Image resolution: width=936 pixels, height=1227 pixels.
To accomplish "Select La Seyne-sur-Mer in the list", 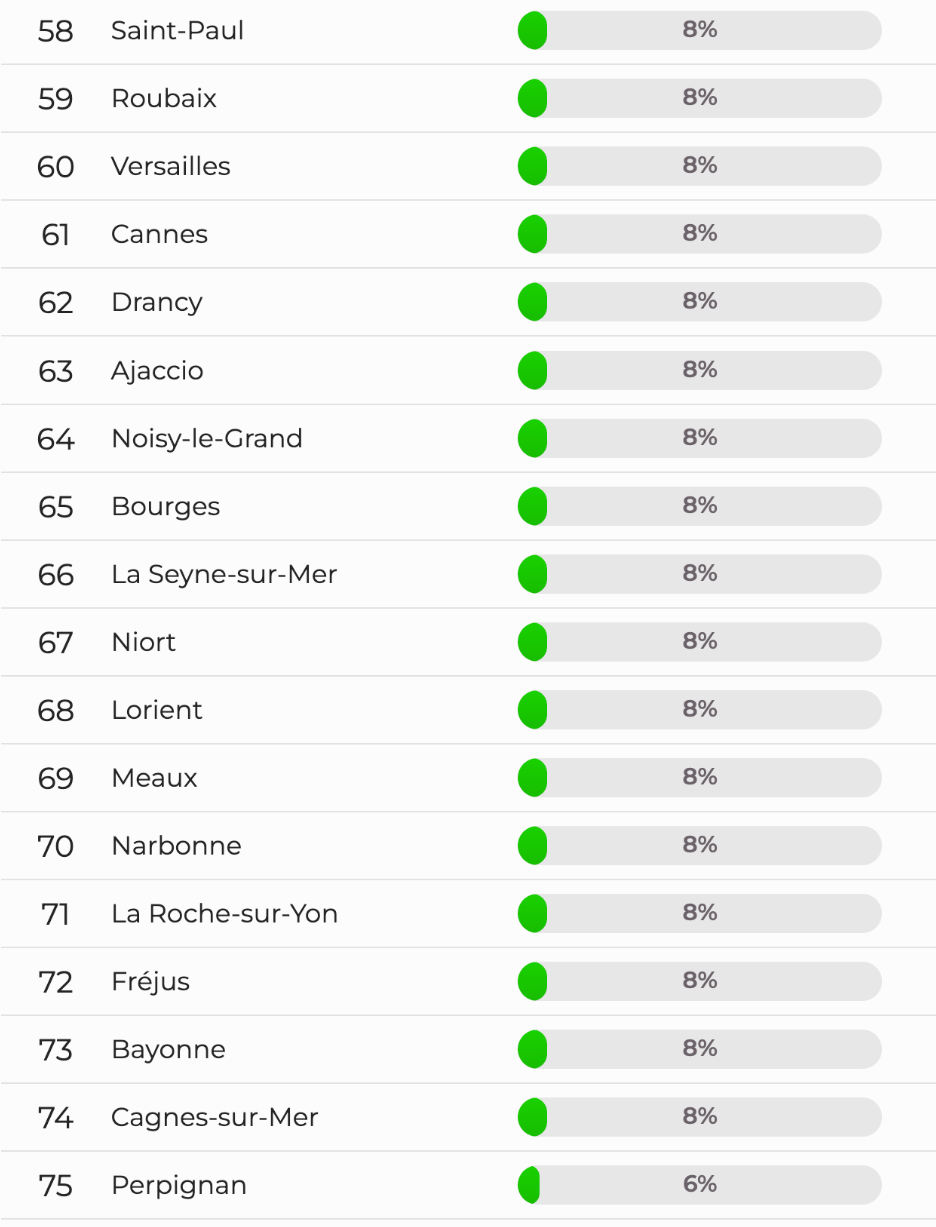I will [x=224, y=575].
